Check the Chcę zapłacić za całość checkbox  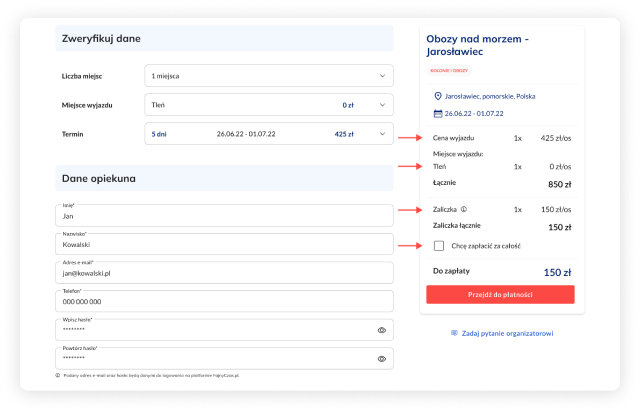439,245
